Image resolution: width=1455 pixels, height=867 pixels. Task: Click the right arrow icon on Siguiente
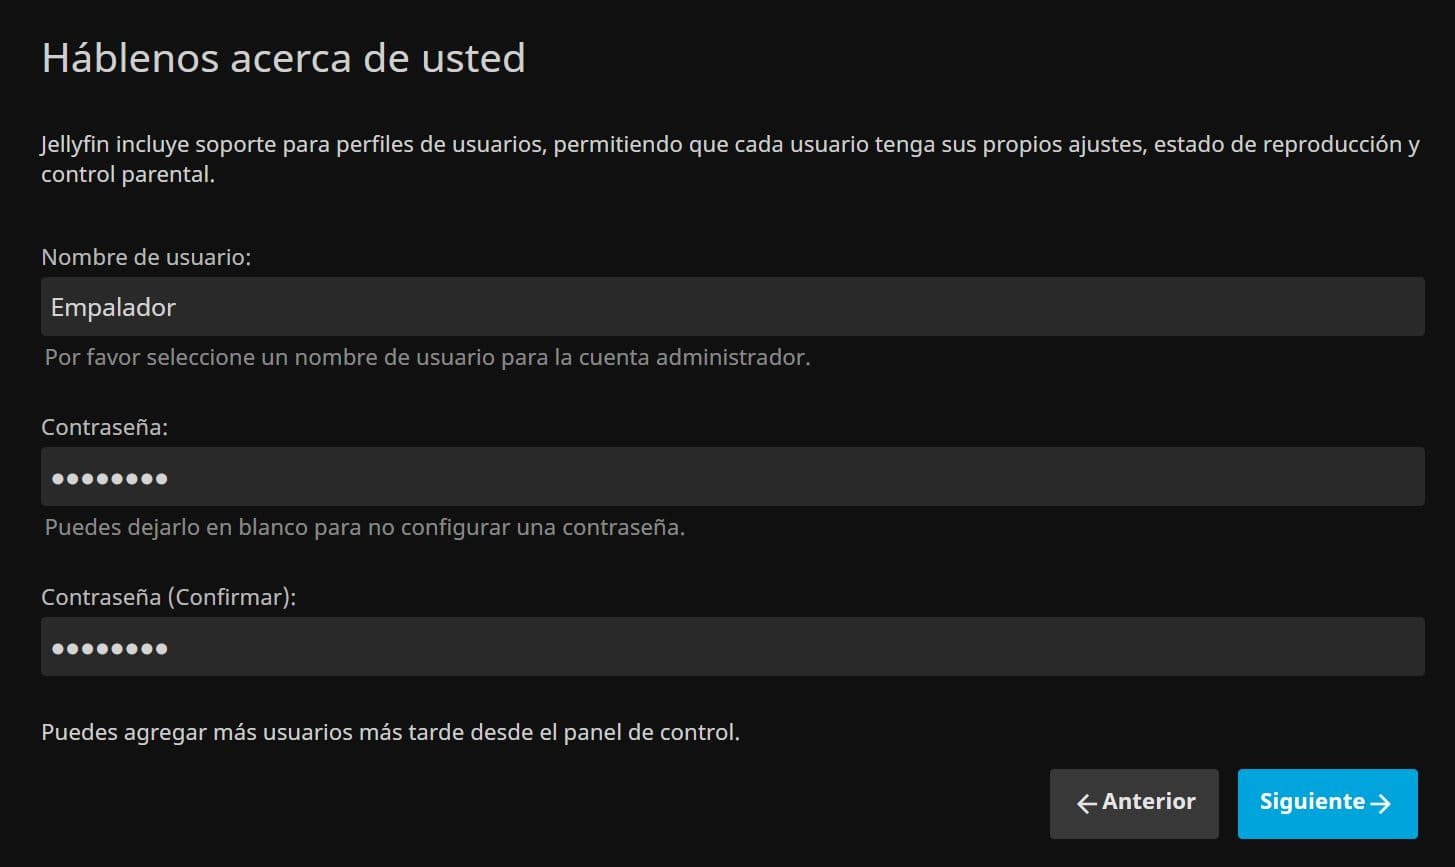pyautogui.click(x=1381, y=803)
